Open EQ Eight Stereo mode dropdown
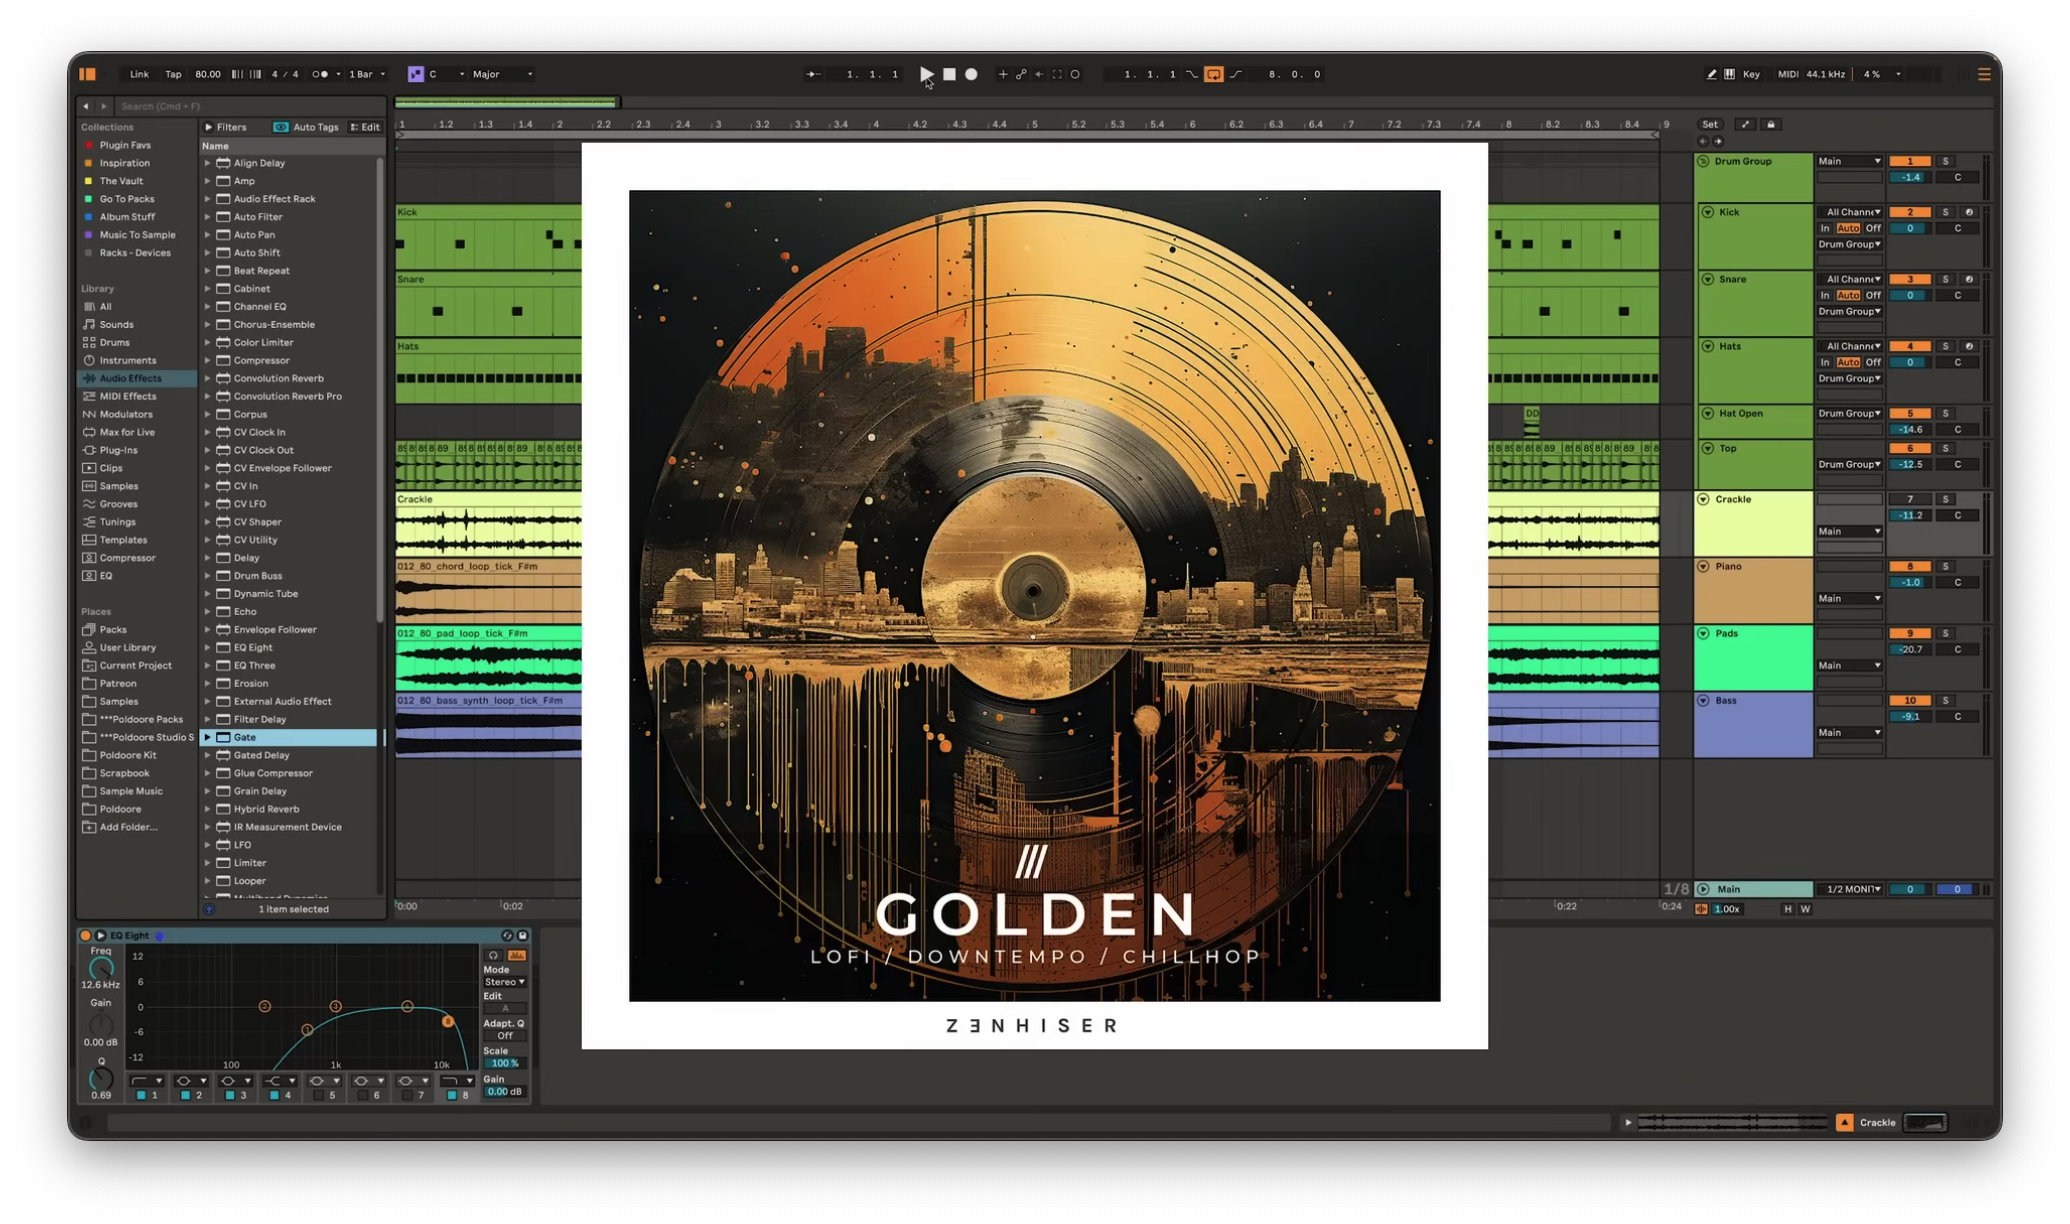The width and height of the screenshot is (2070, 1224). coord(504,982)
